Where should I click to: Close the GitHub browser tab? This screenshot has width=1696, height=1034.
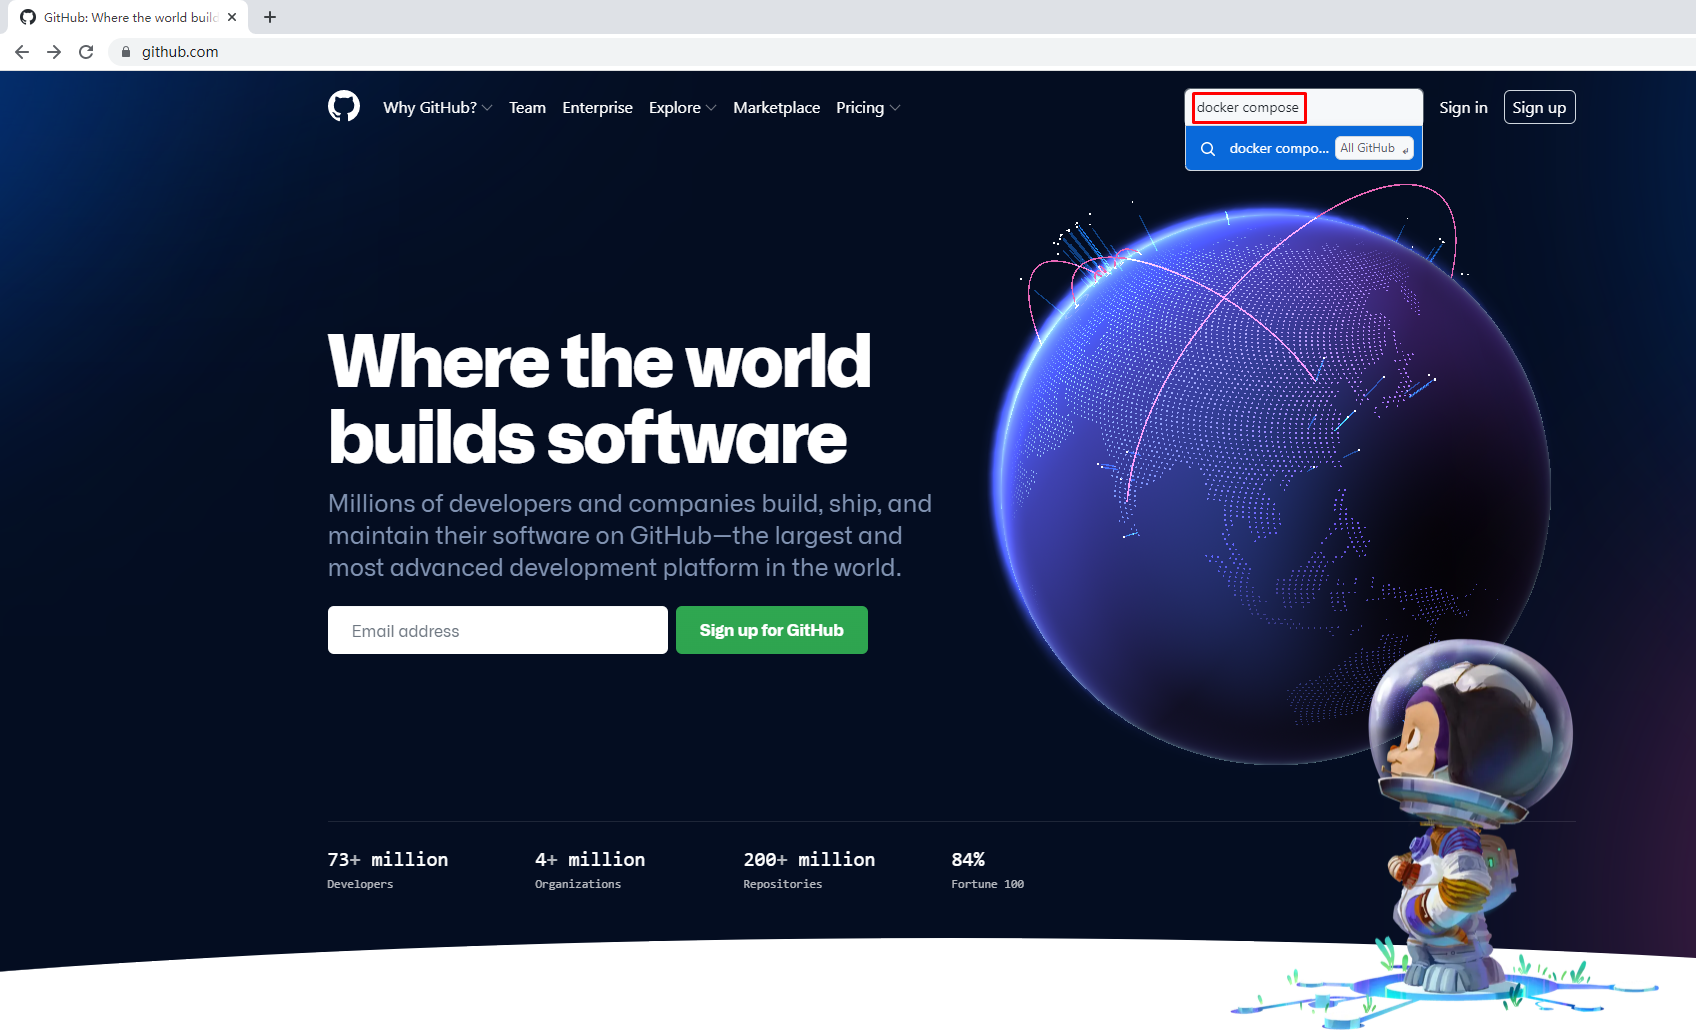(232, 17)
